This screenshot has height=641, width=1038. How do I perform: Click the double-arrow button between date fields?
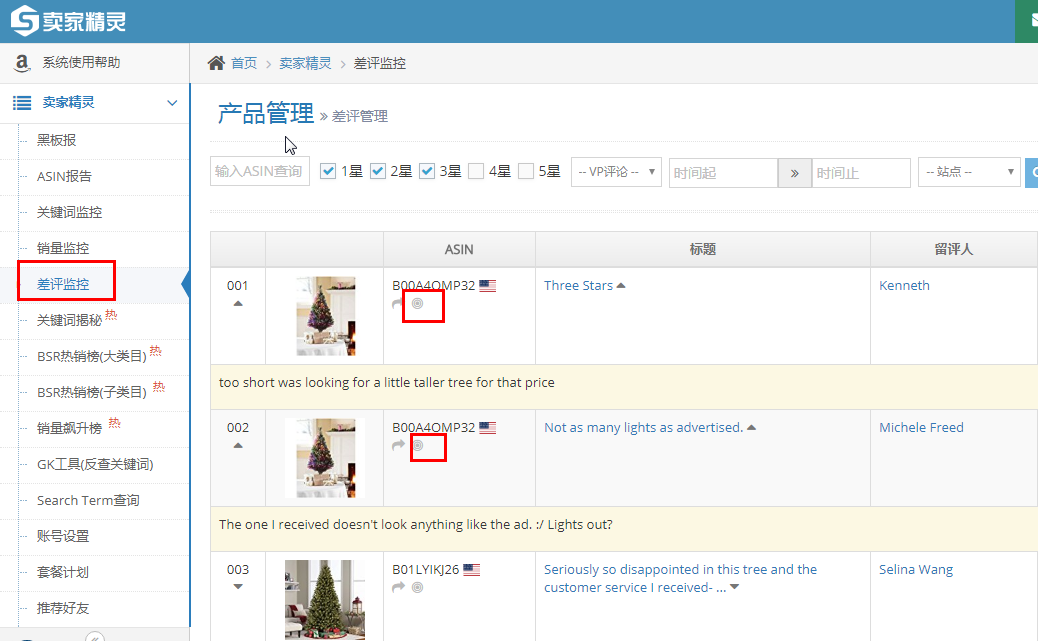click(794, 173)
